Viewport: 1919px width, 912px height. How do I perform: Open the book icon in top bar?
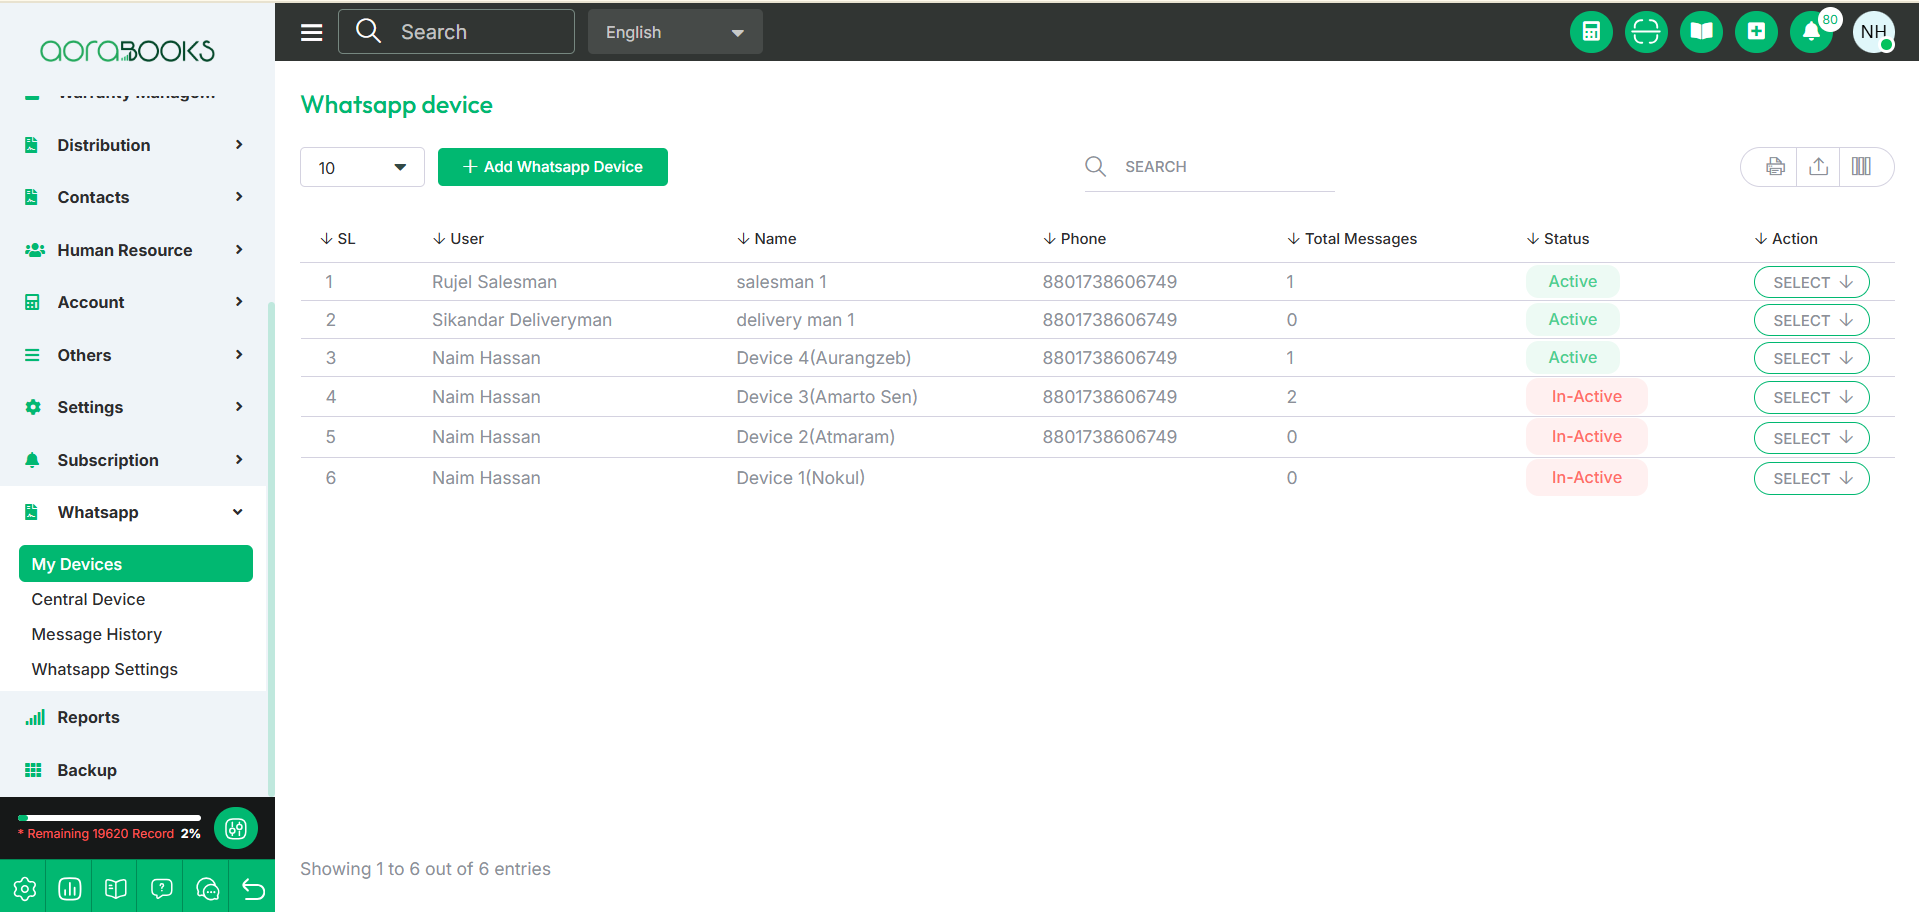[x=1701, y=32]
